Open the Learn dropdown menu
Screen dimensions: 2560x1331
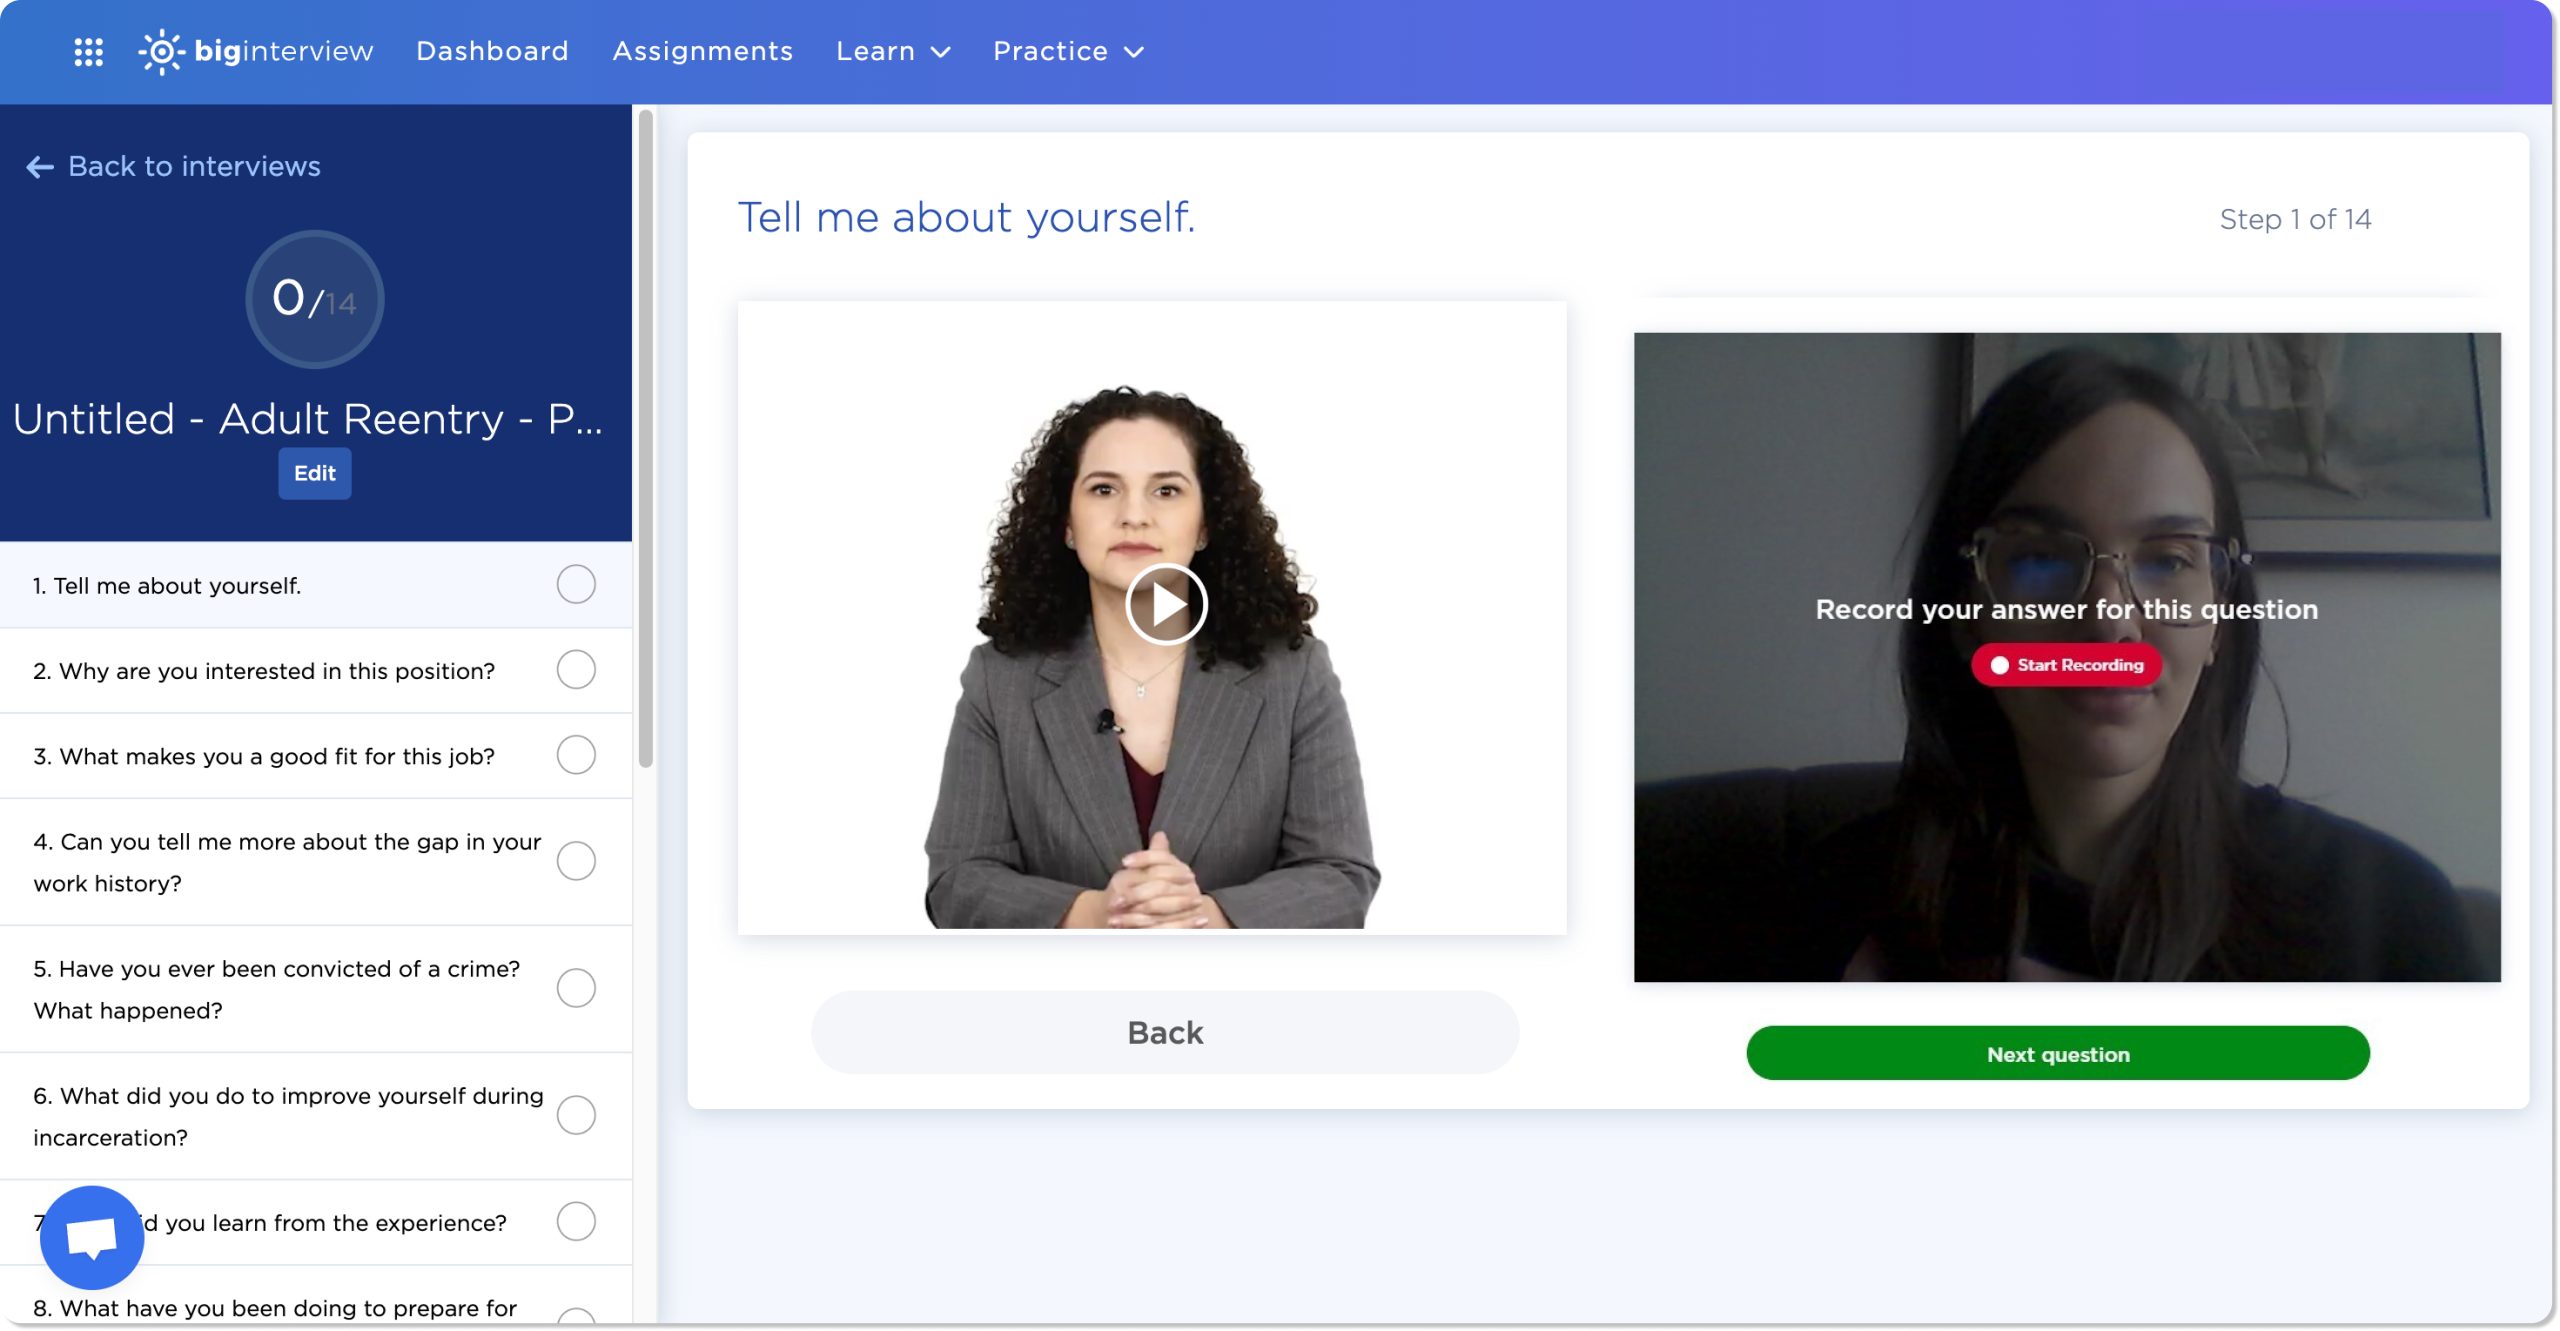tap(892, 49)
